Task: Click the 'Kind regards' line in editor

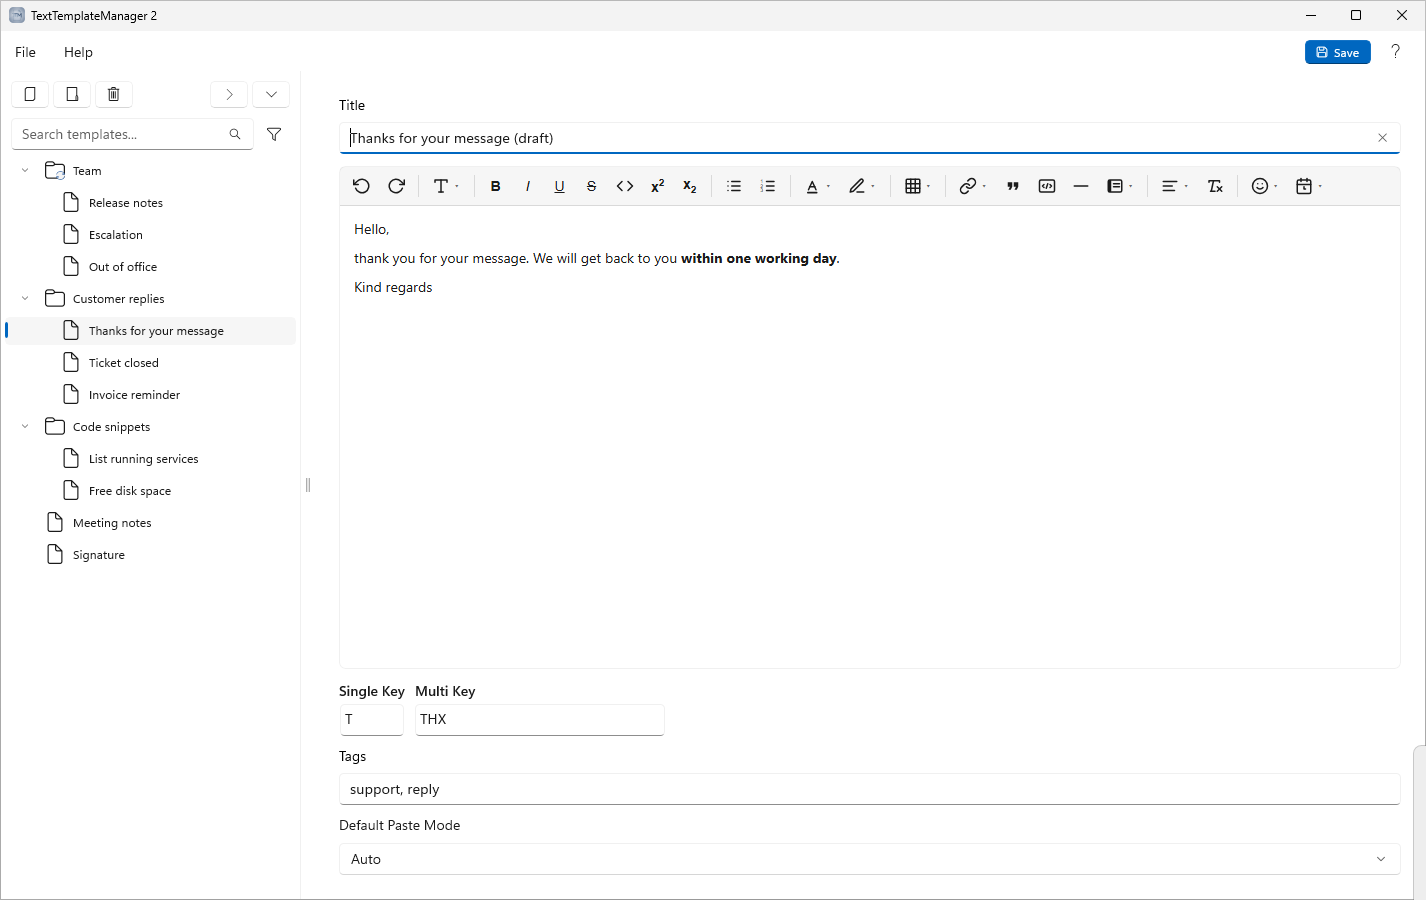Action: click(393, 287)
